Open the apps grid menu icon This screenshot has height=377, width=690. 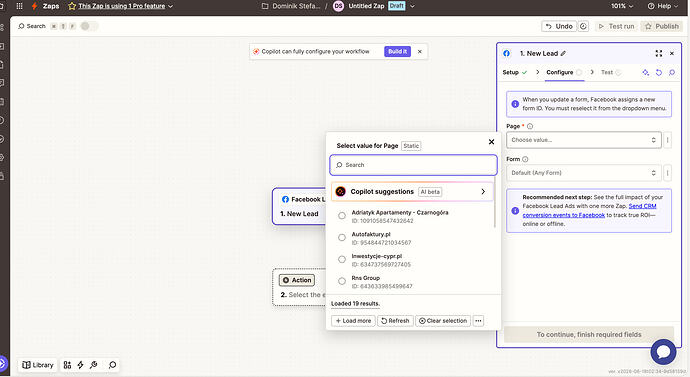click(x=19, y=6)
